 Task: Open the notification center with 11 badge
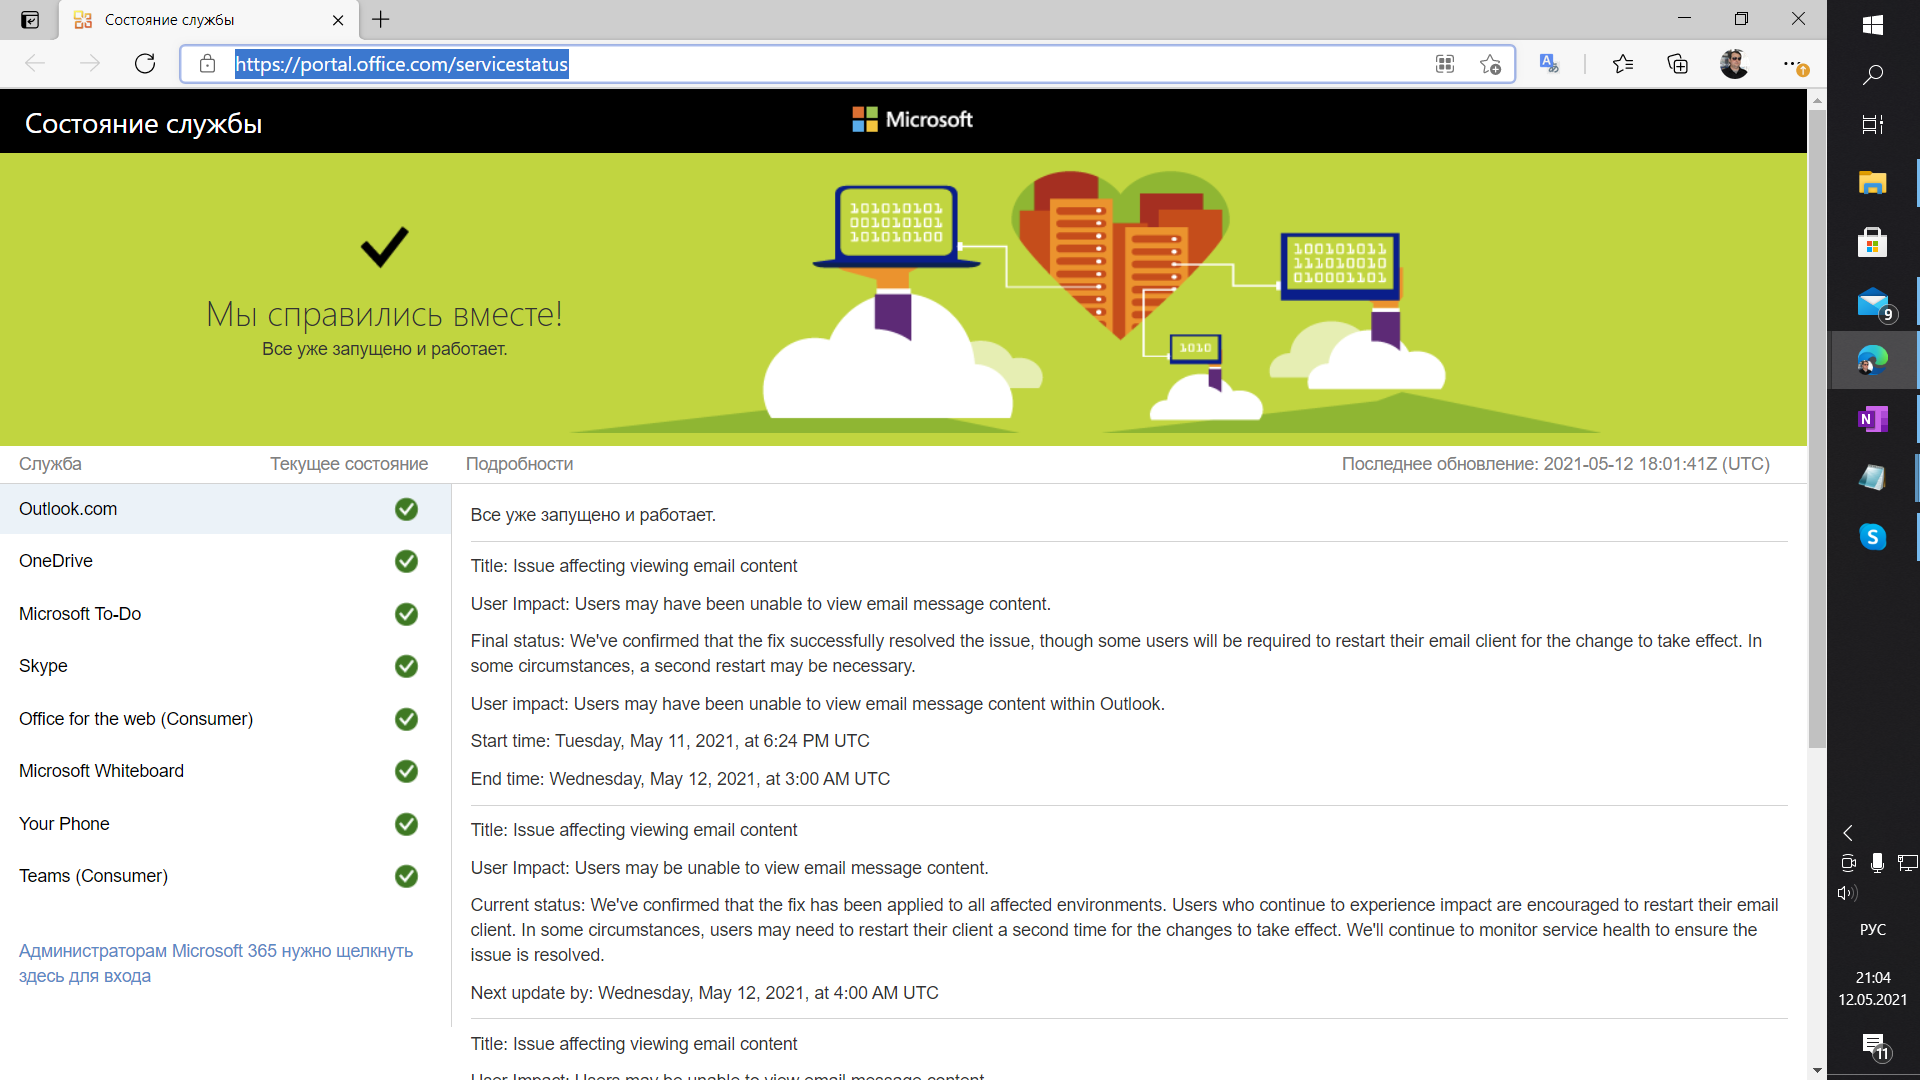[1875, 1047]
